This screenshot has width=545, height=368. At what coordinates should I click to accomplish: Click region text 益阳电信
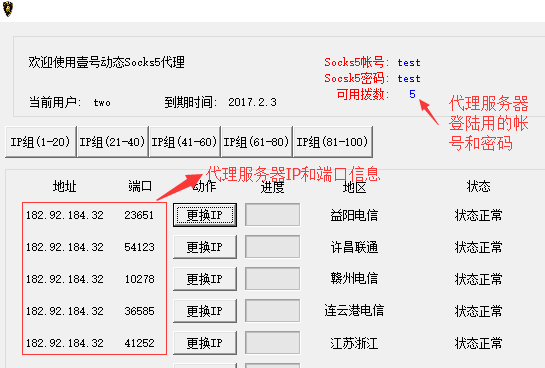pyautogui.click(x=354, y=215)
